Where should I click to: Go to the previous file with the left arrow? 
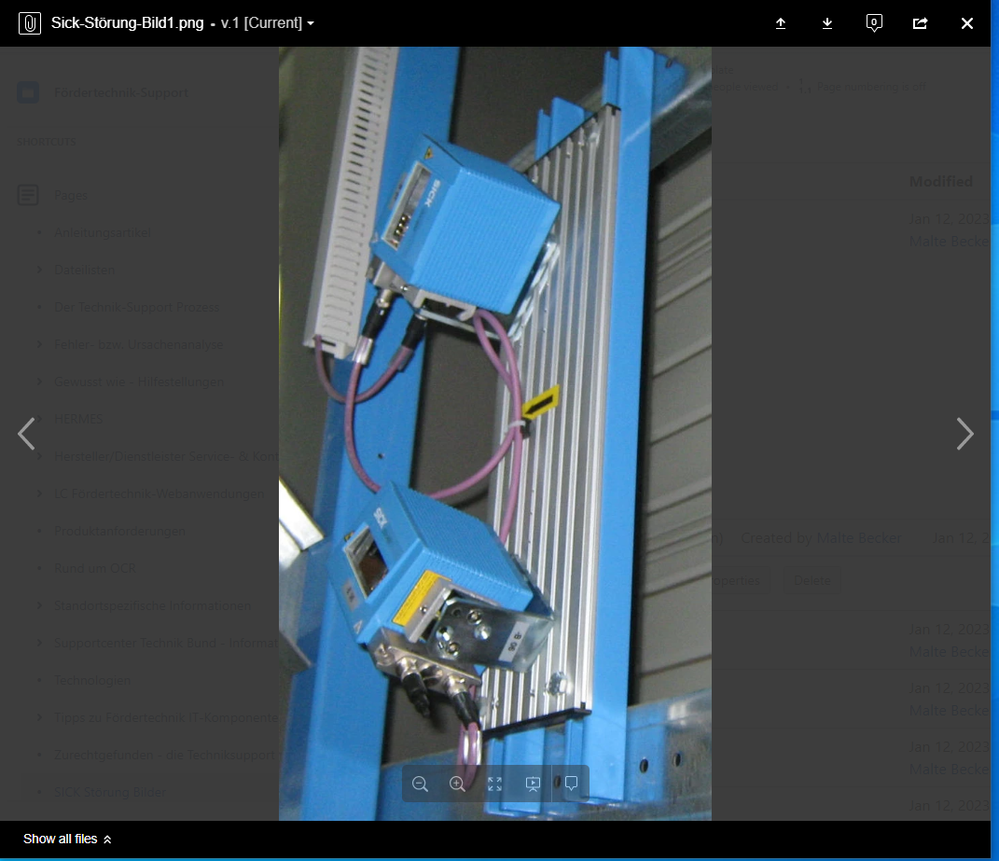(x=26, y=434)
